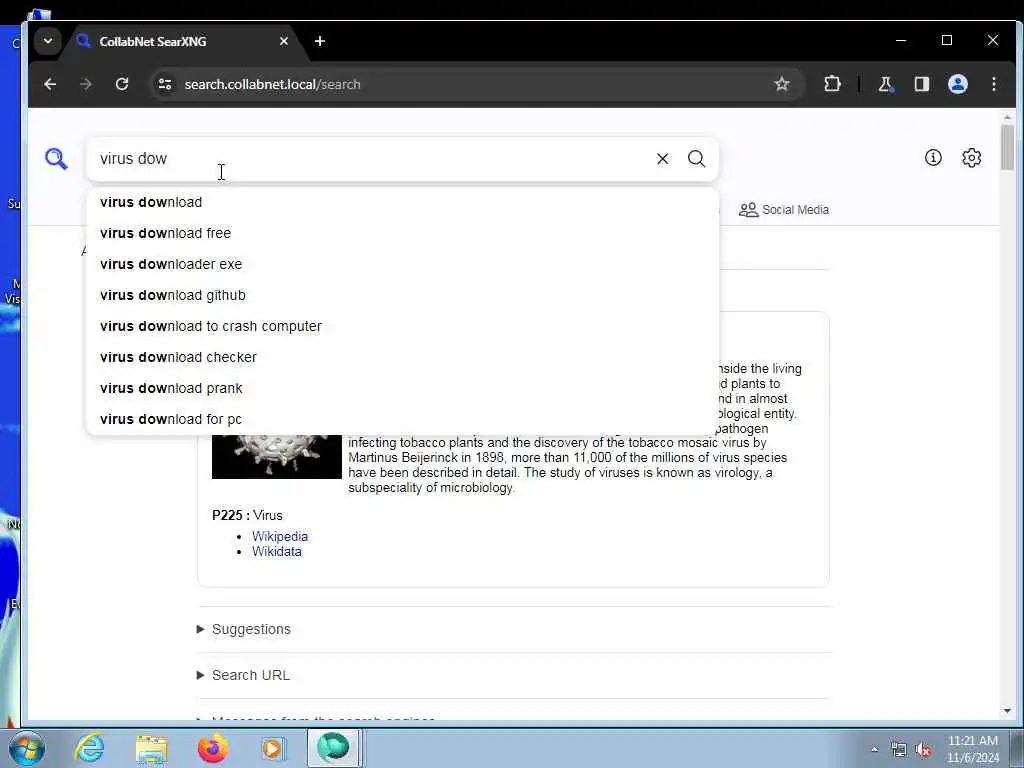Launch Firefox from the taskbar
This screenshot has height=768, width=1024.
pos(212,748)
